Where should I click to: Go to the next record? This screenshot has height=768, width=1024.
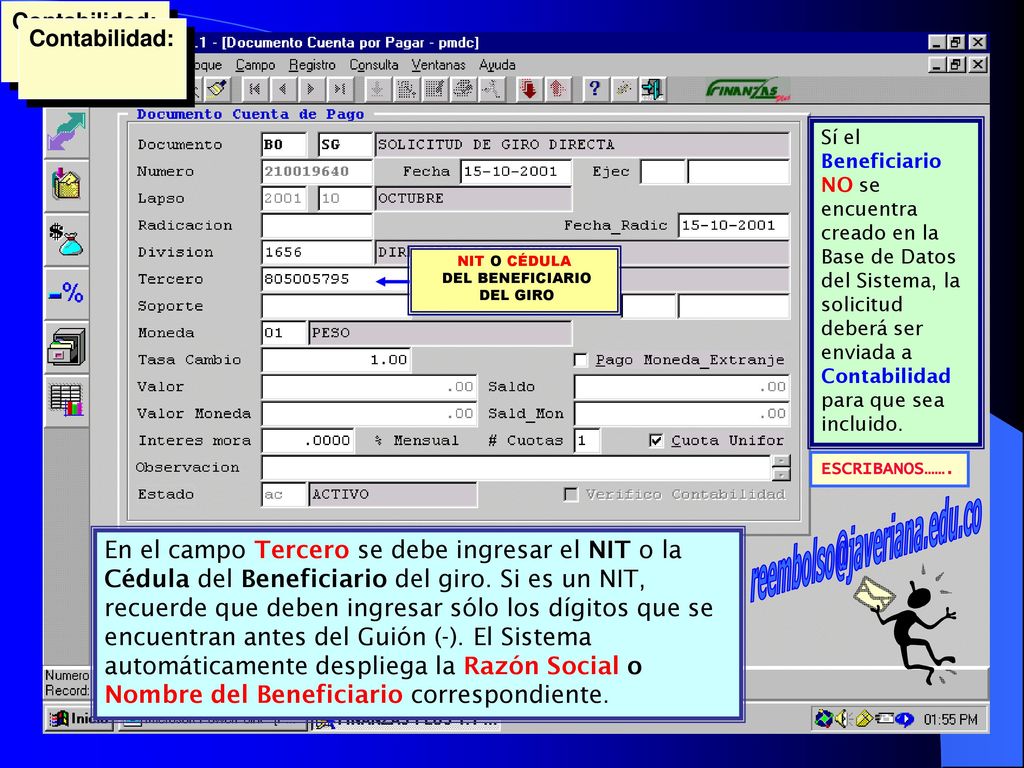point(311,89)
